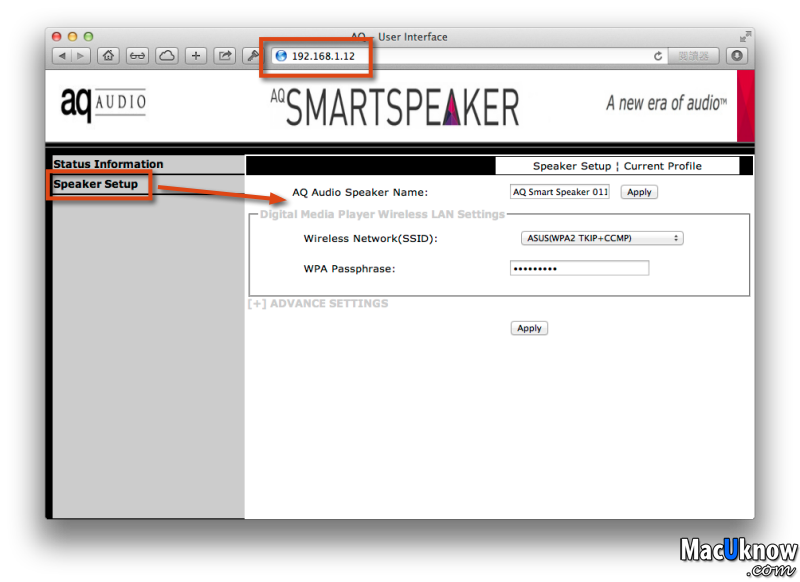Click Apply next to speaker name

click(x=639, y=192)
